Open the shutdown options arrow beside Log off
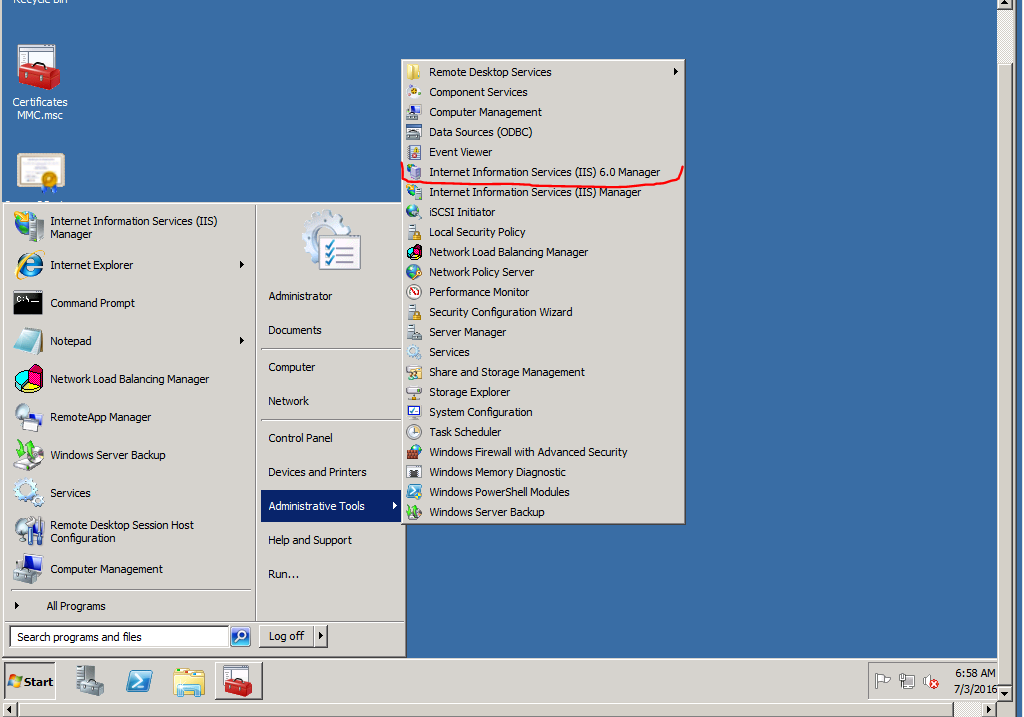Viewport: 1024px width, 717px height. (321, 636)
